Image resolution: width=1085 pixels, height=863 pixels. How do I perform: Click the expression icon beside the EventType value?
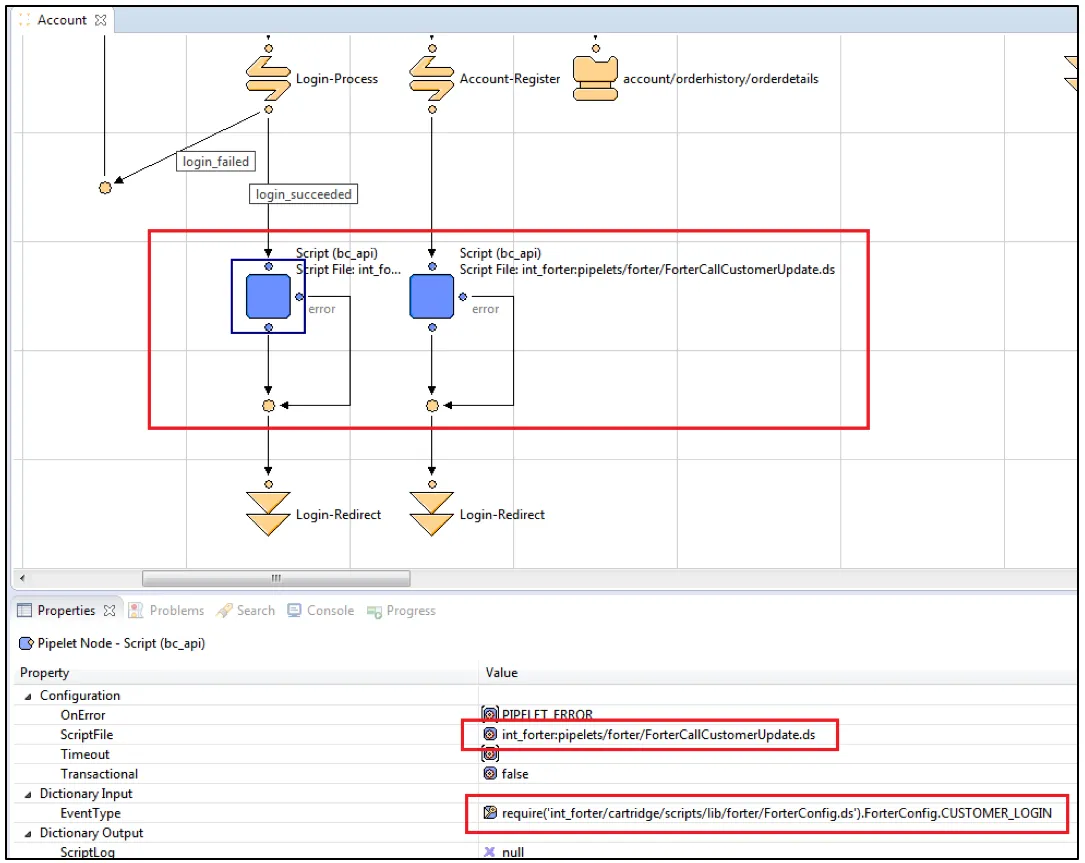click(x=490, y=812)
